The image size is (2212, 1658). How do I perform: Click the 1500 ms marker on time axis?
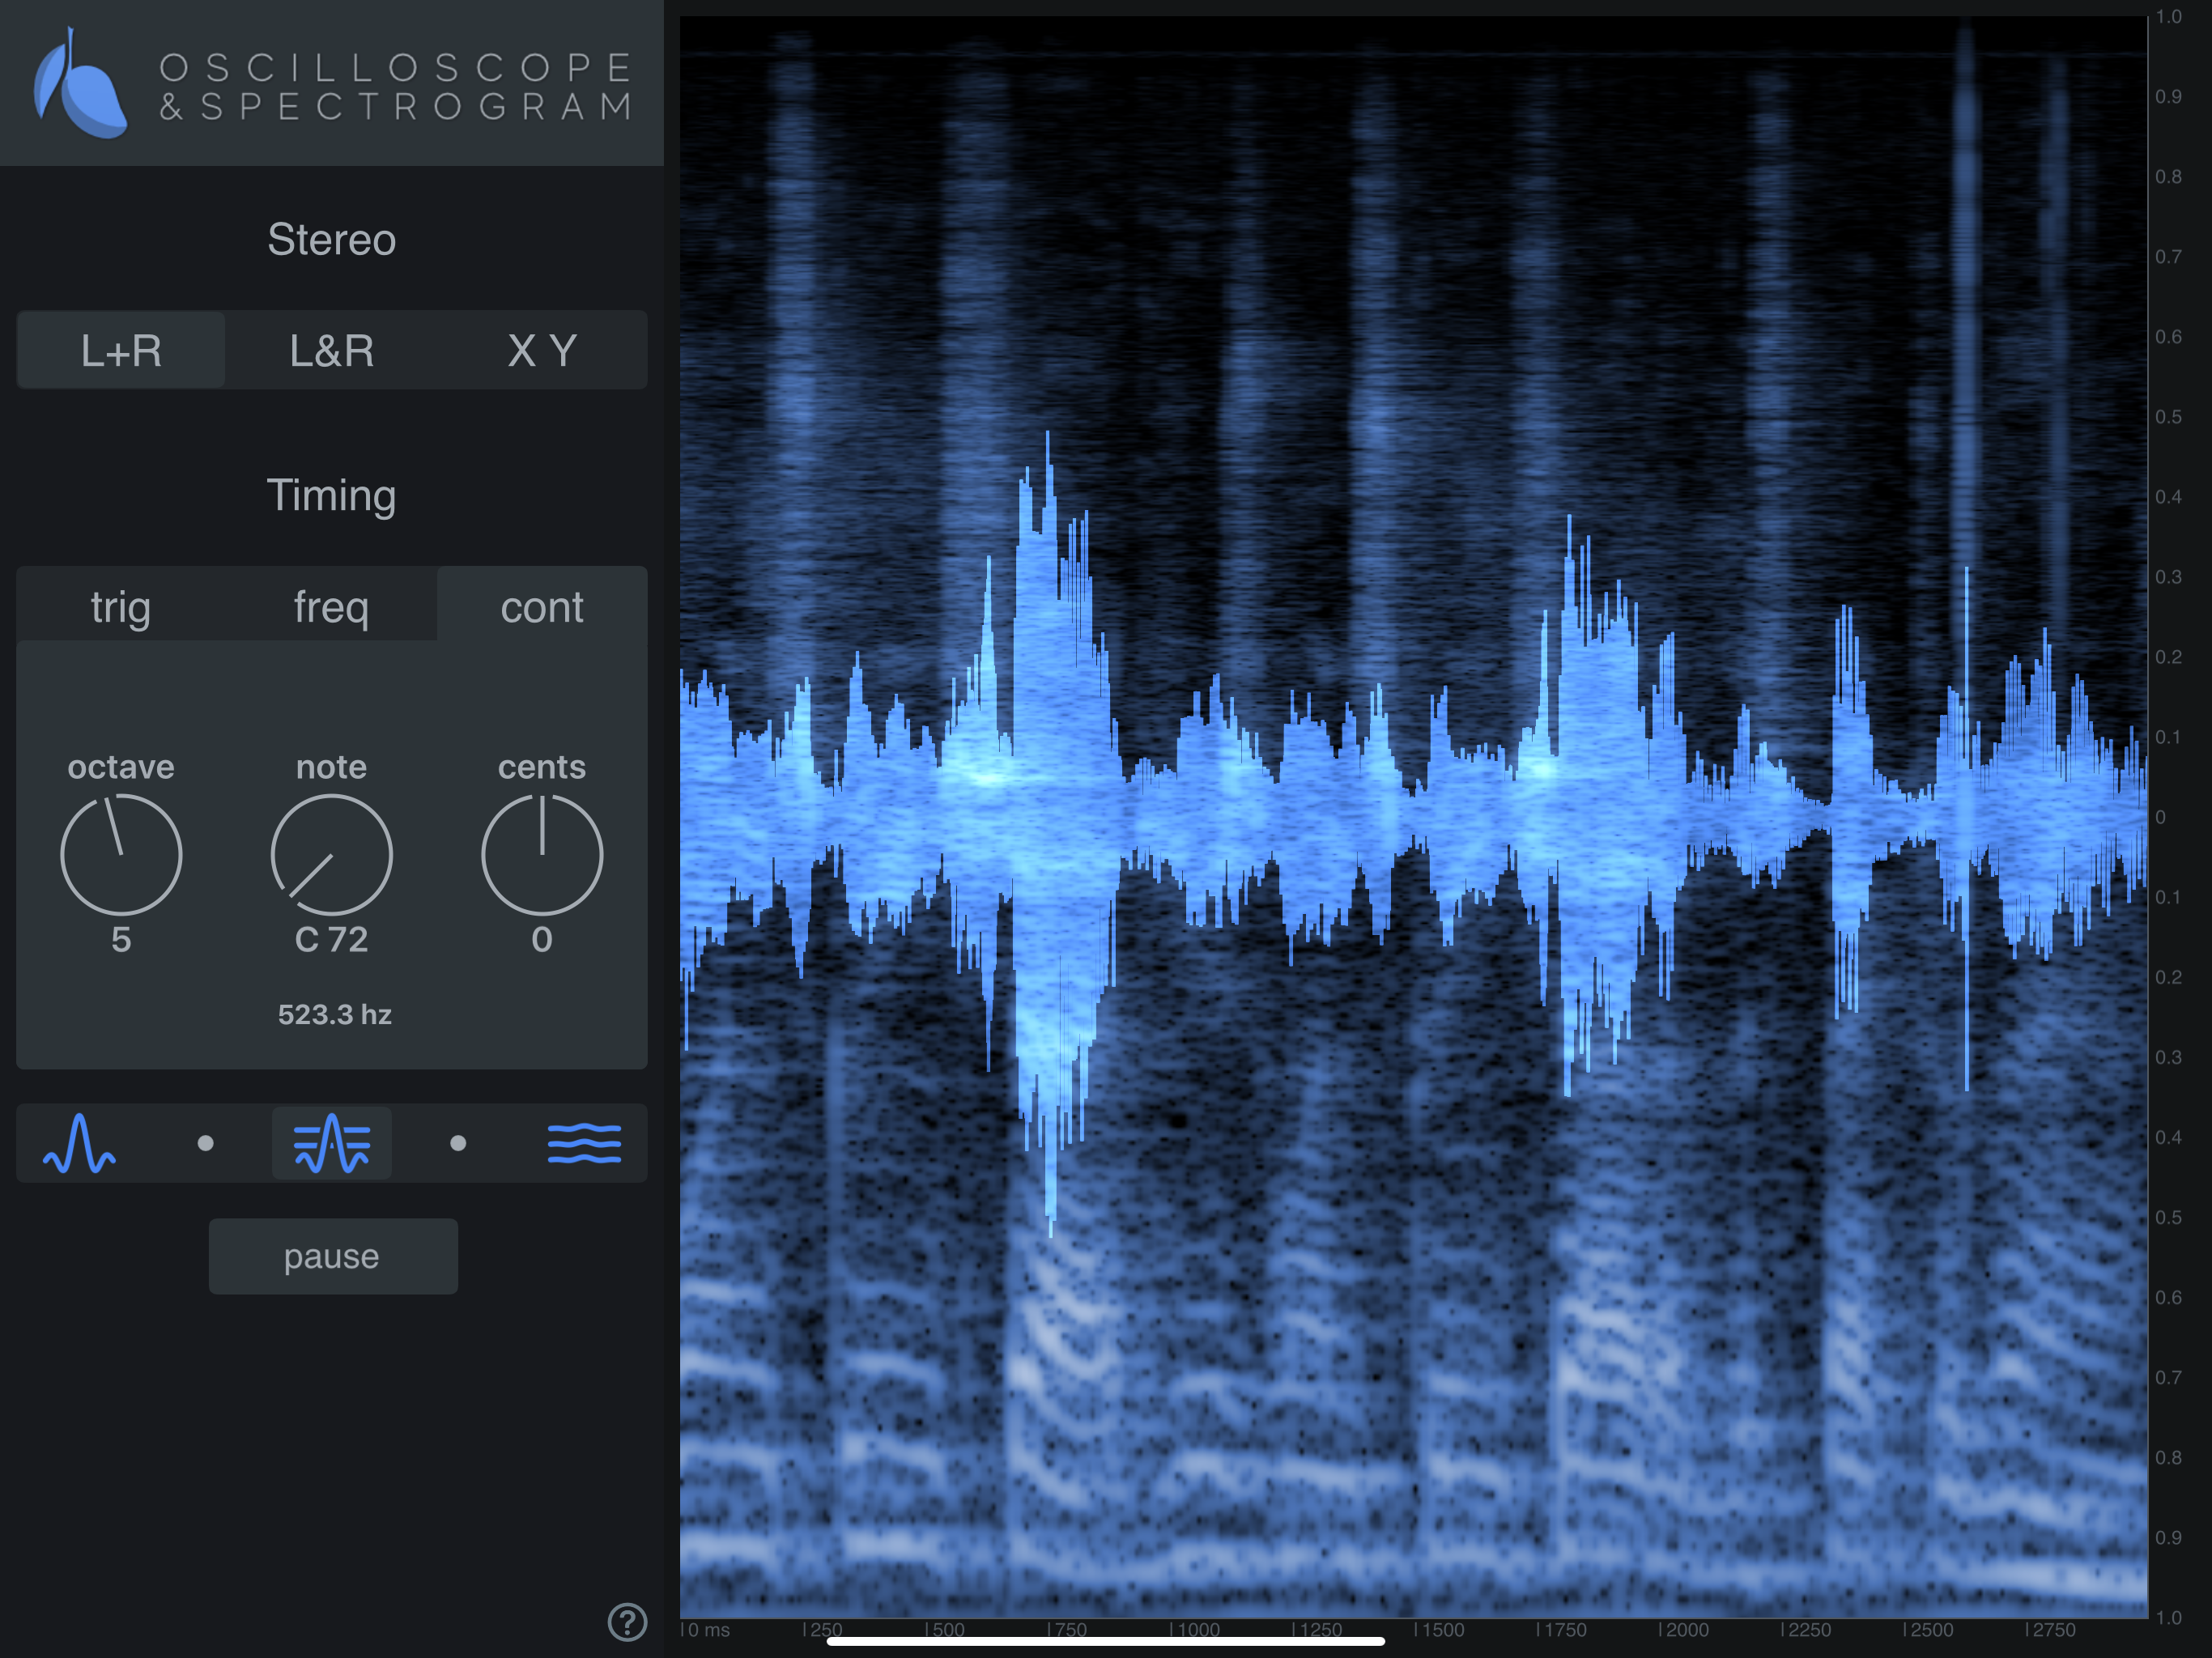pos(1440,1630)
